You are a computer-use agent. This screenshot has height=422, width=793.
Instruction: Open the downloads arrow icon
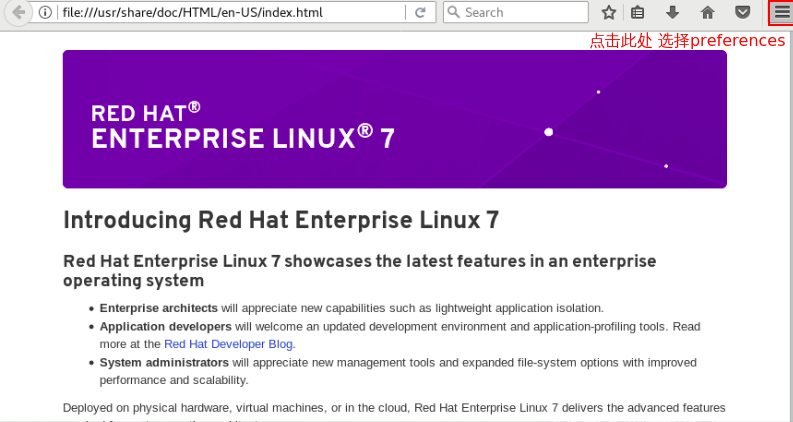(x=672, y=13)
